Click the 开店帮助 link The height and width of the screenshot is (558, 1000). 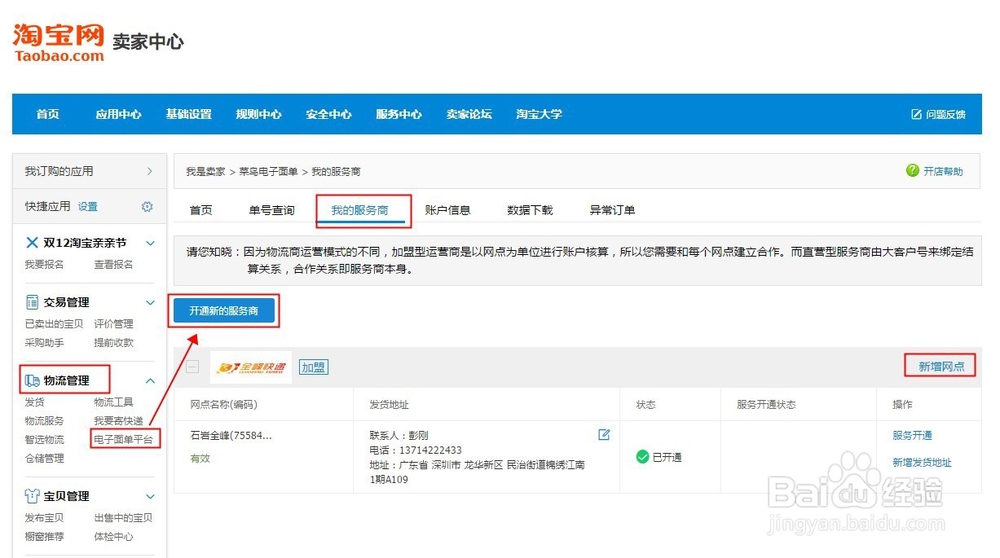point(943,171)
